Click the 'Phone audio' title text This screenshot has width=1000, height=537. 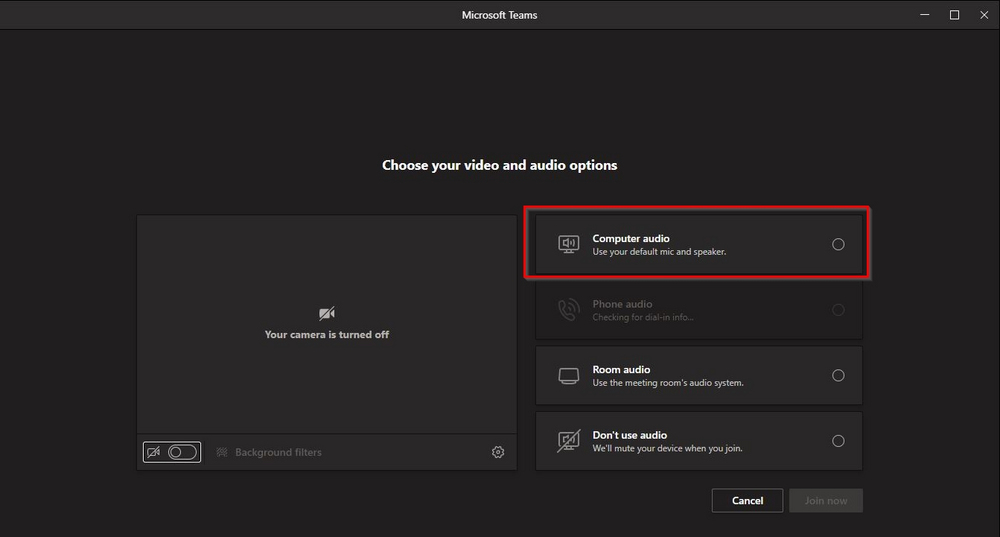coord(622,304)
